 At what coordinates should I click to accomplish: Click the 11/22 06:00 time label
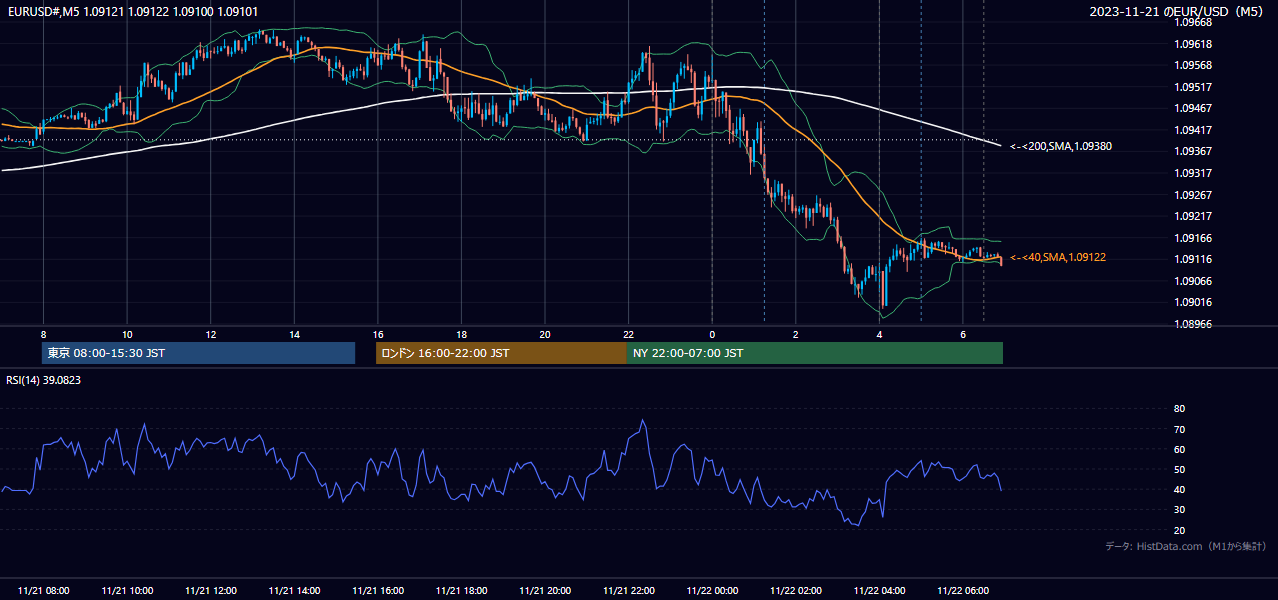pyautogui.click(x=963, y=591)
